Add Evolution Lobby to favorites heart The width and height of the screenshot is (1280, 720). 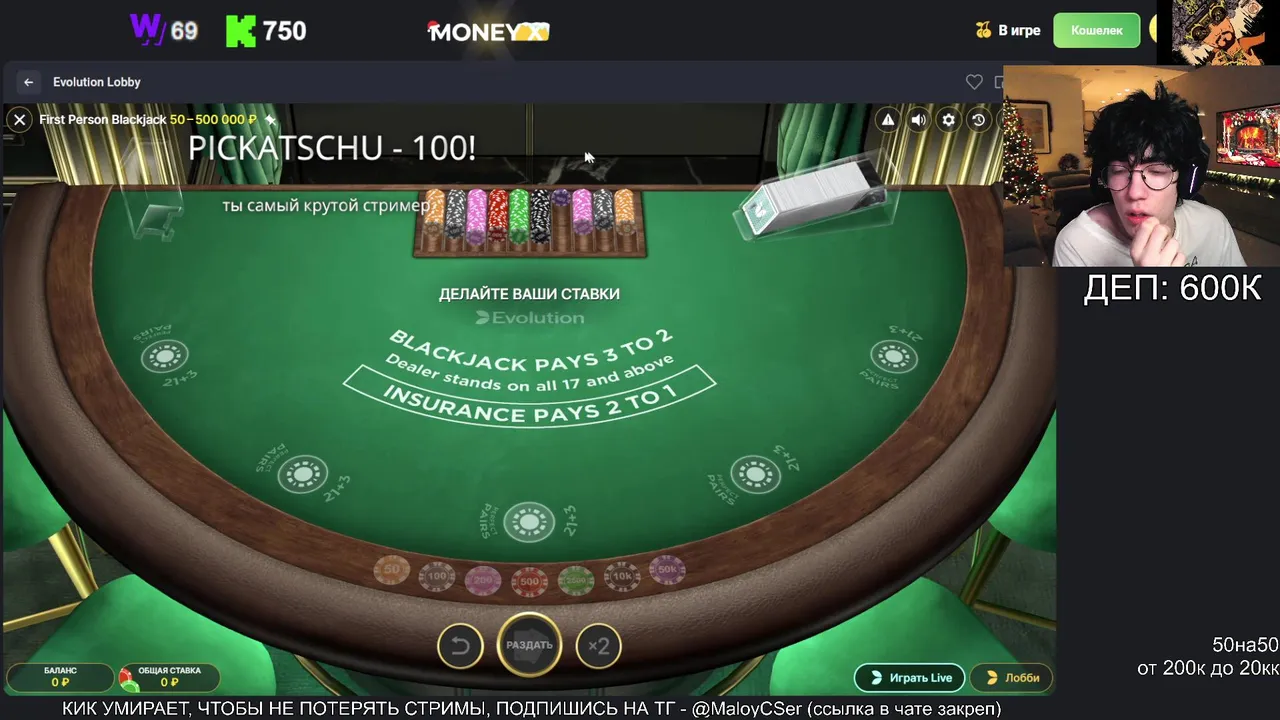click(x=974, y=82)
